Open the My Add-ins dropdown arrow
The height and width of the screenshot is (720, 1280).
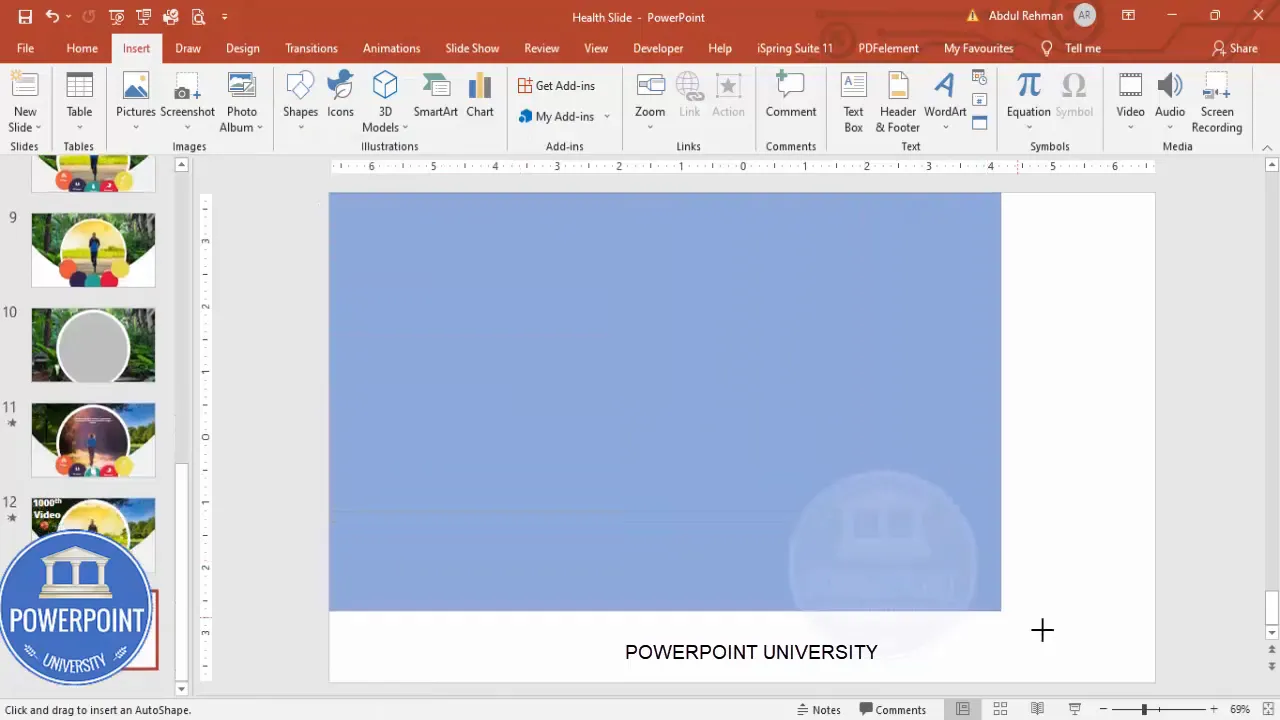(607, 116)
